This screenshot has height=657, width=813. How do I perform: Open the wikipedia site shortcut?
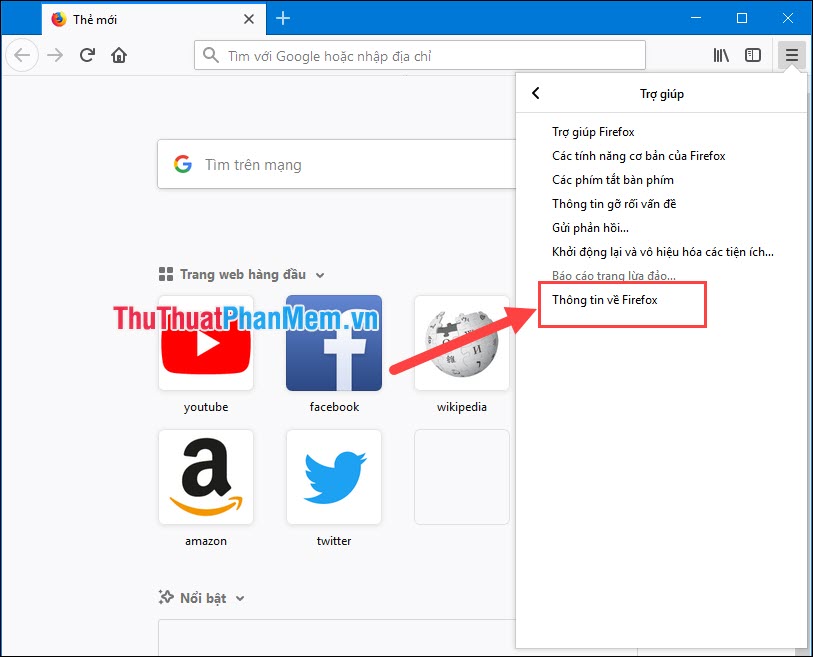[x=461, y=343]
